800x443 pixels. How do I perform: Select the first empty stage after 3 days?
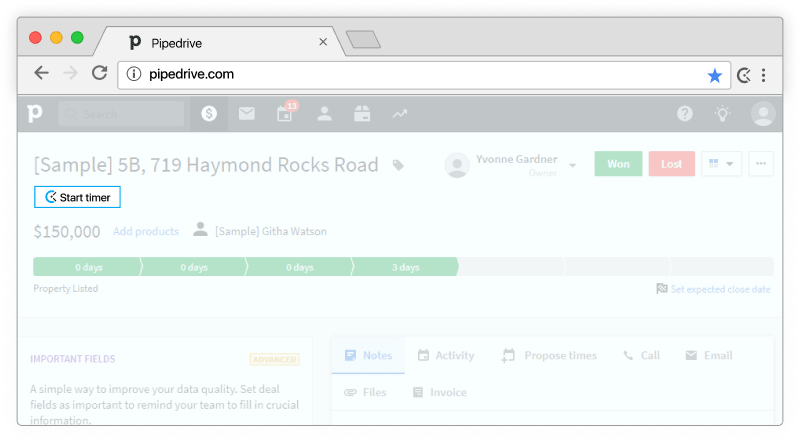(512, 267)
